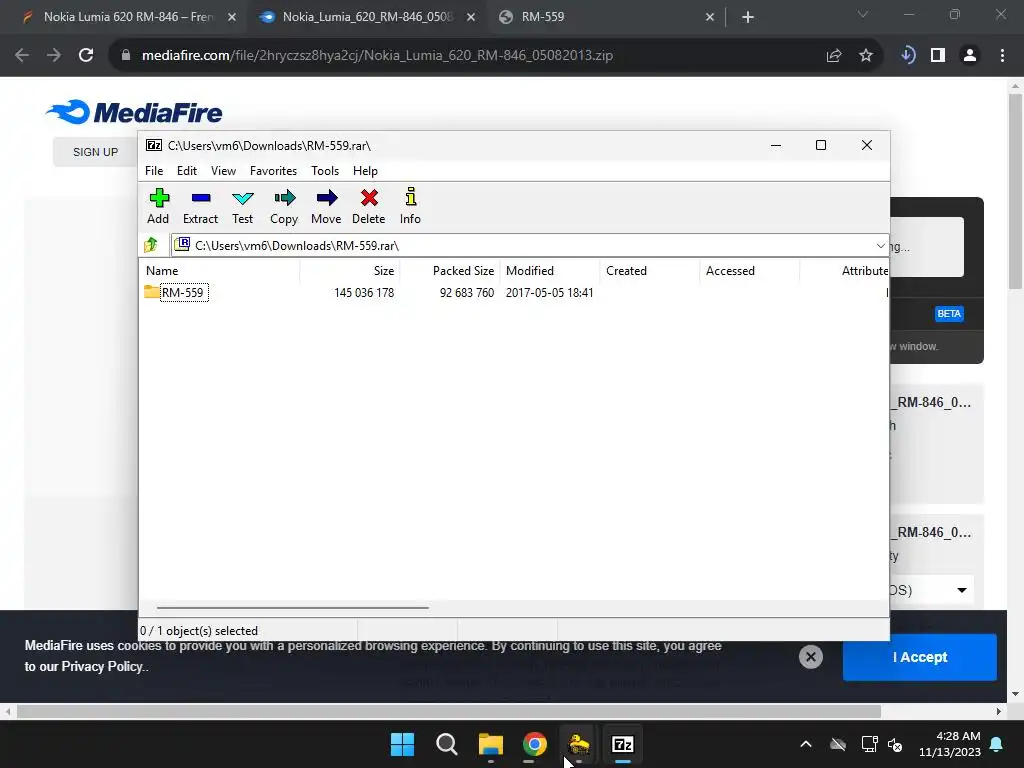Open the View menu
1024x768 pixels.
pyautogui.click(x=223, y=170)
